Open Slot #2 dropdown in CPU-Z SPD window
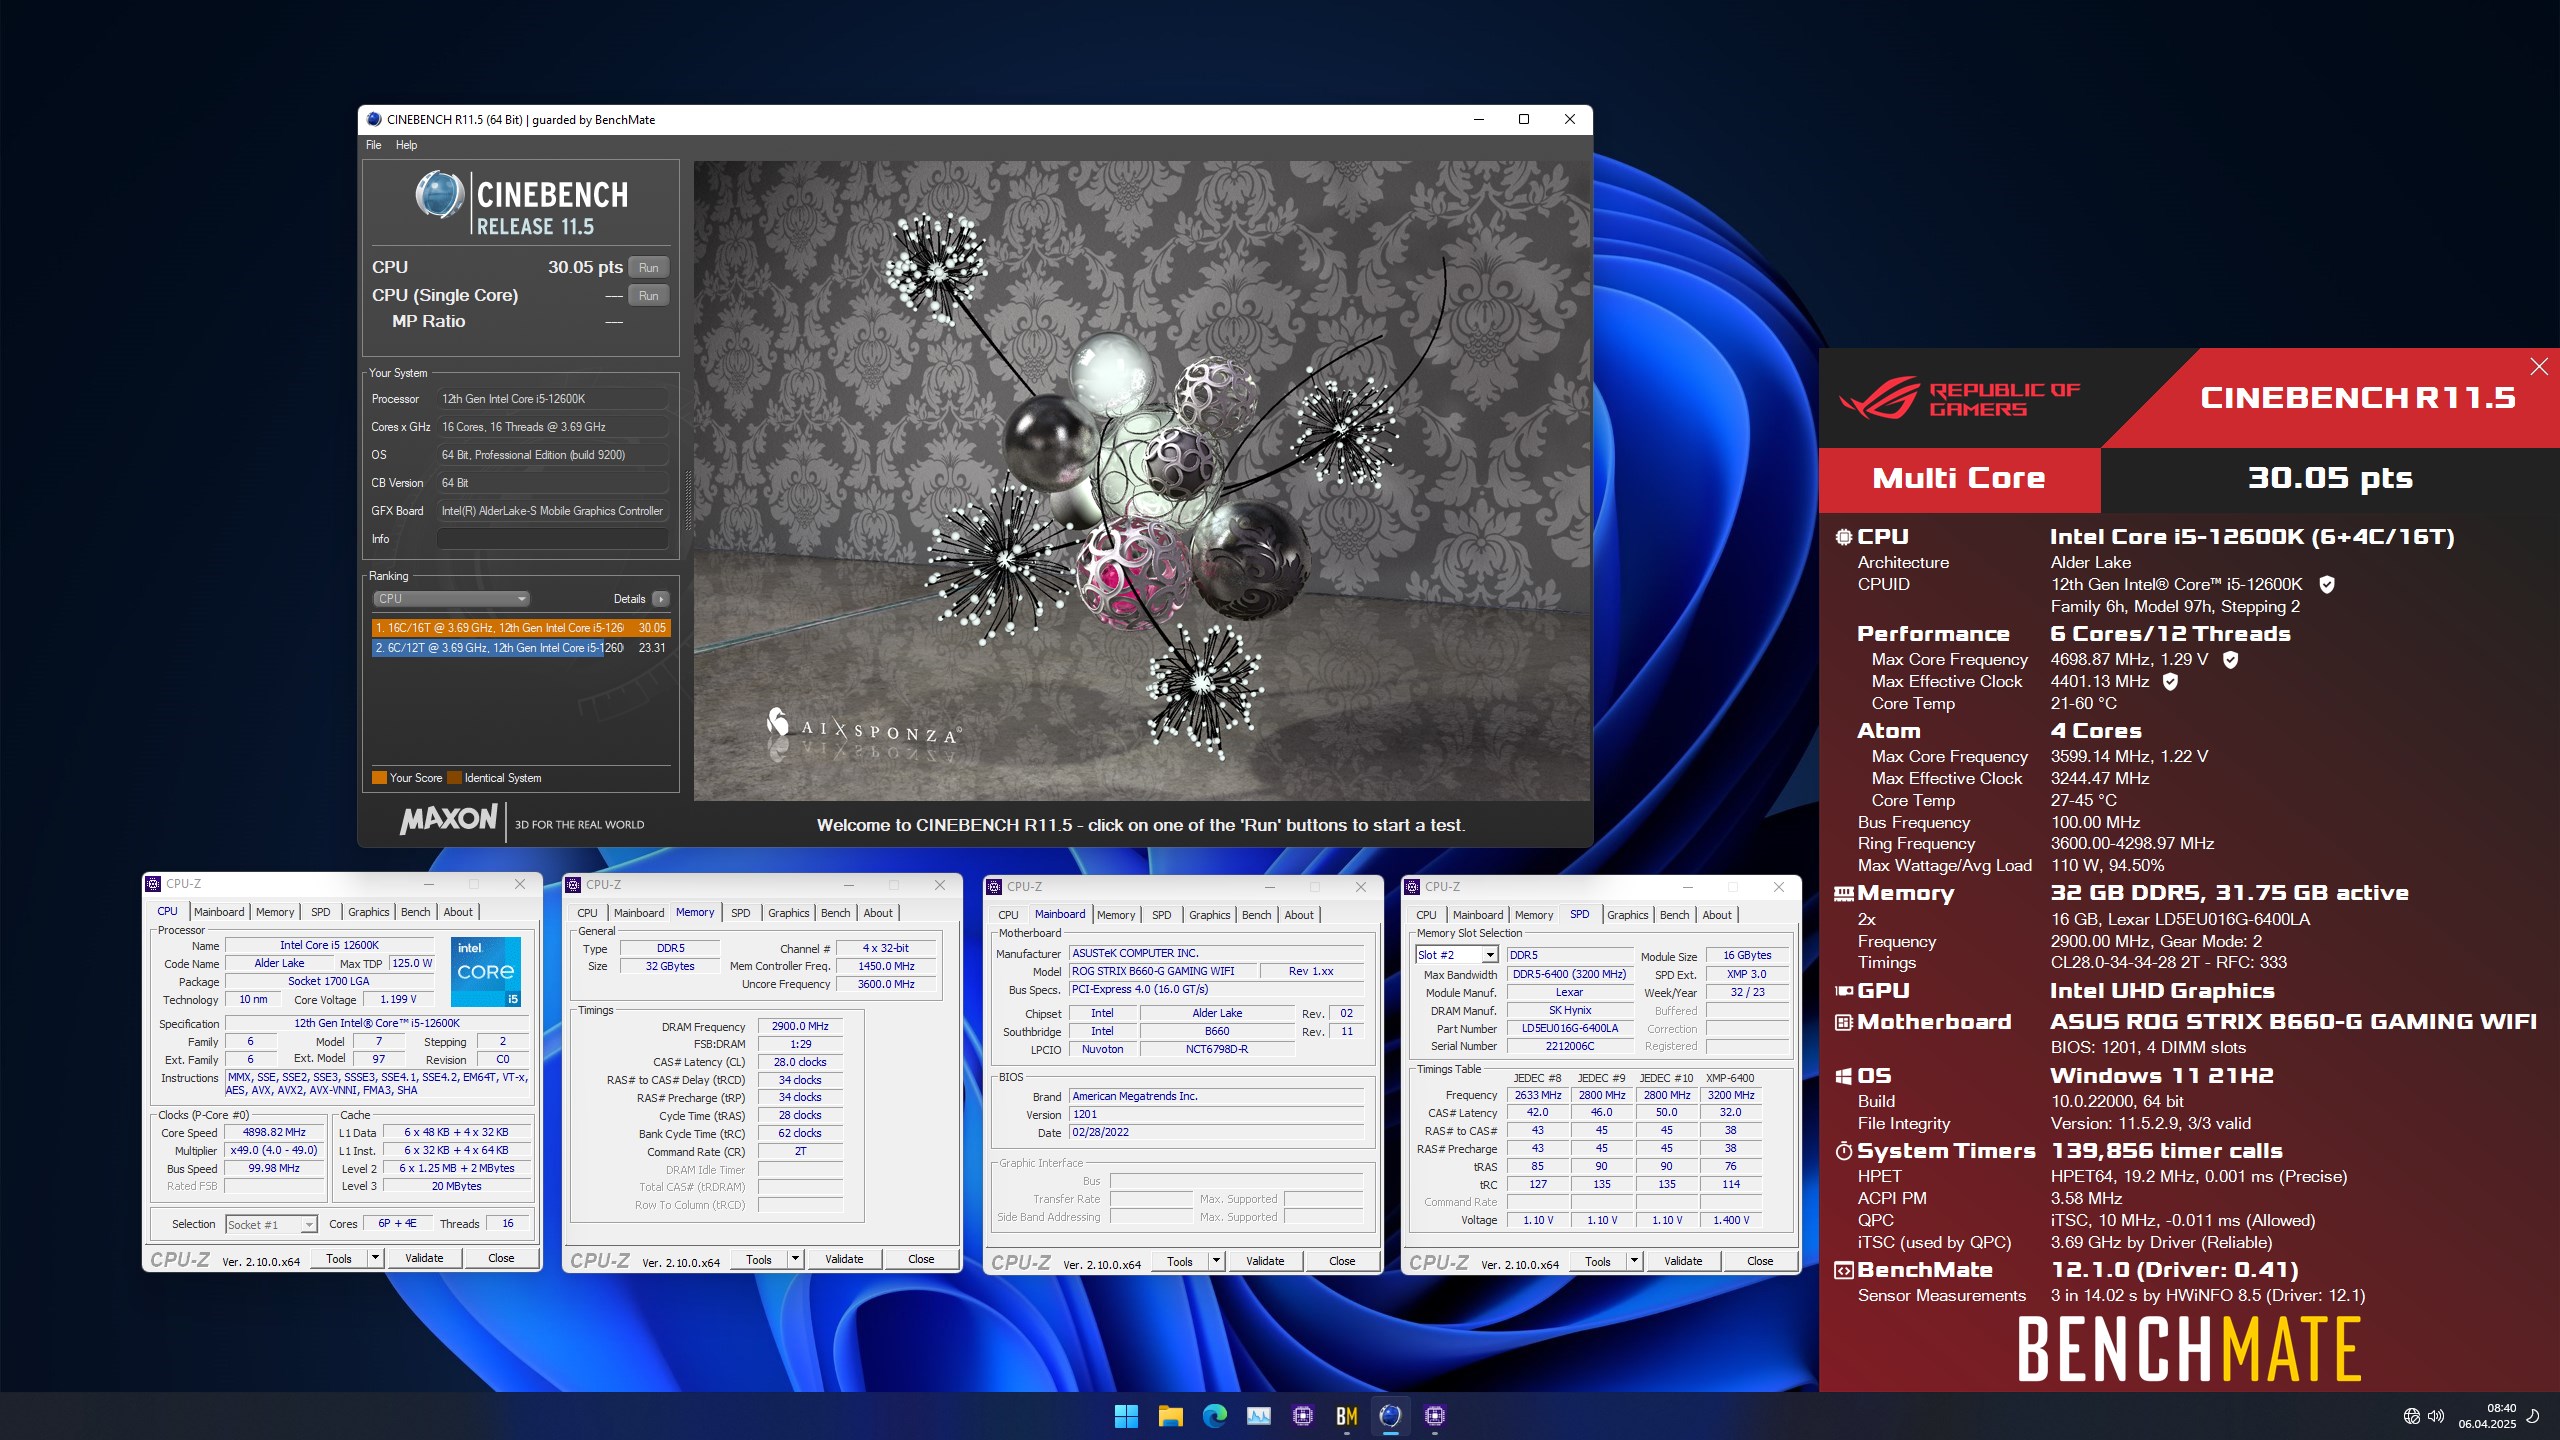The image size is (2560, 1440). tap(1456, 955)
